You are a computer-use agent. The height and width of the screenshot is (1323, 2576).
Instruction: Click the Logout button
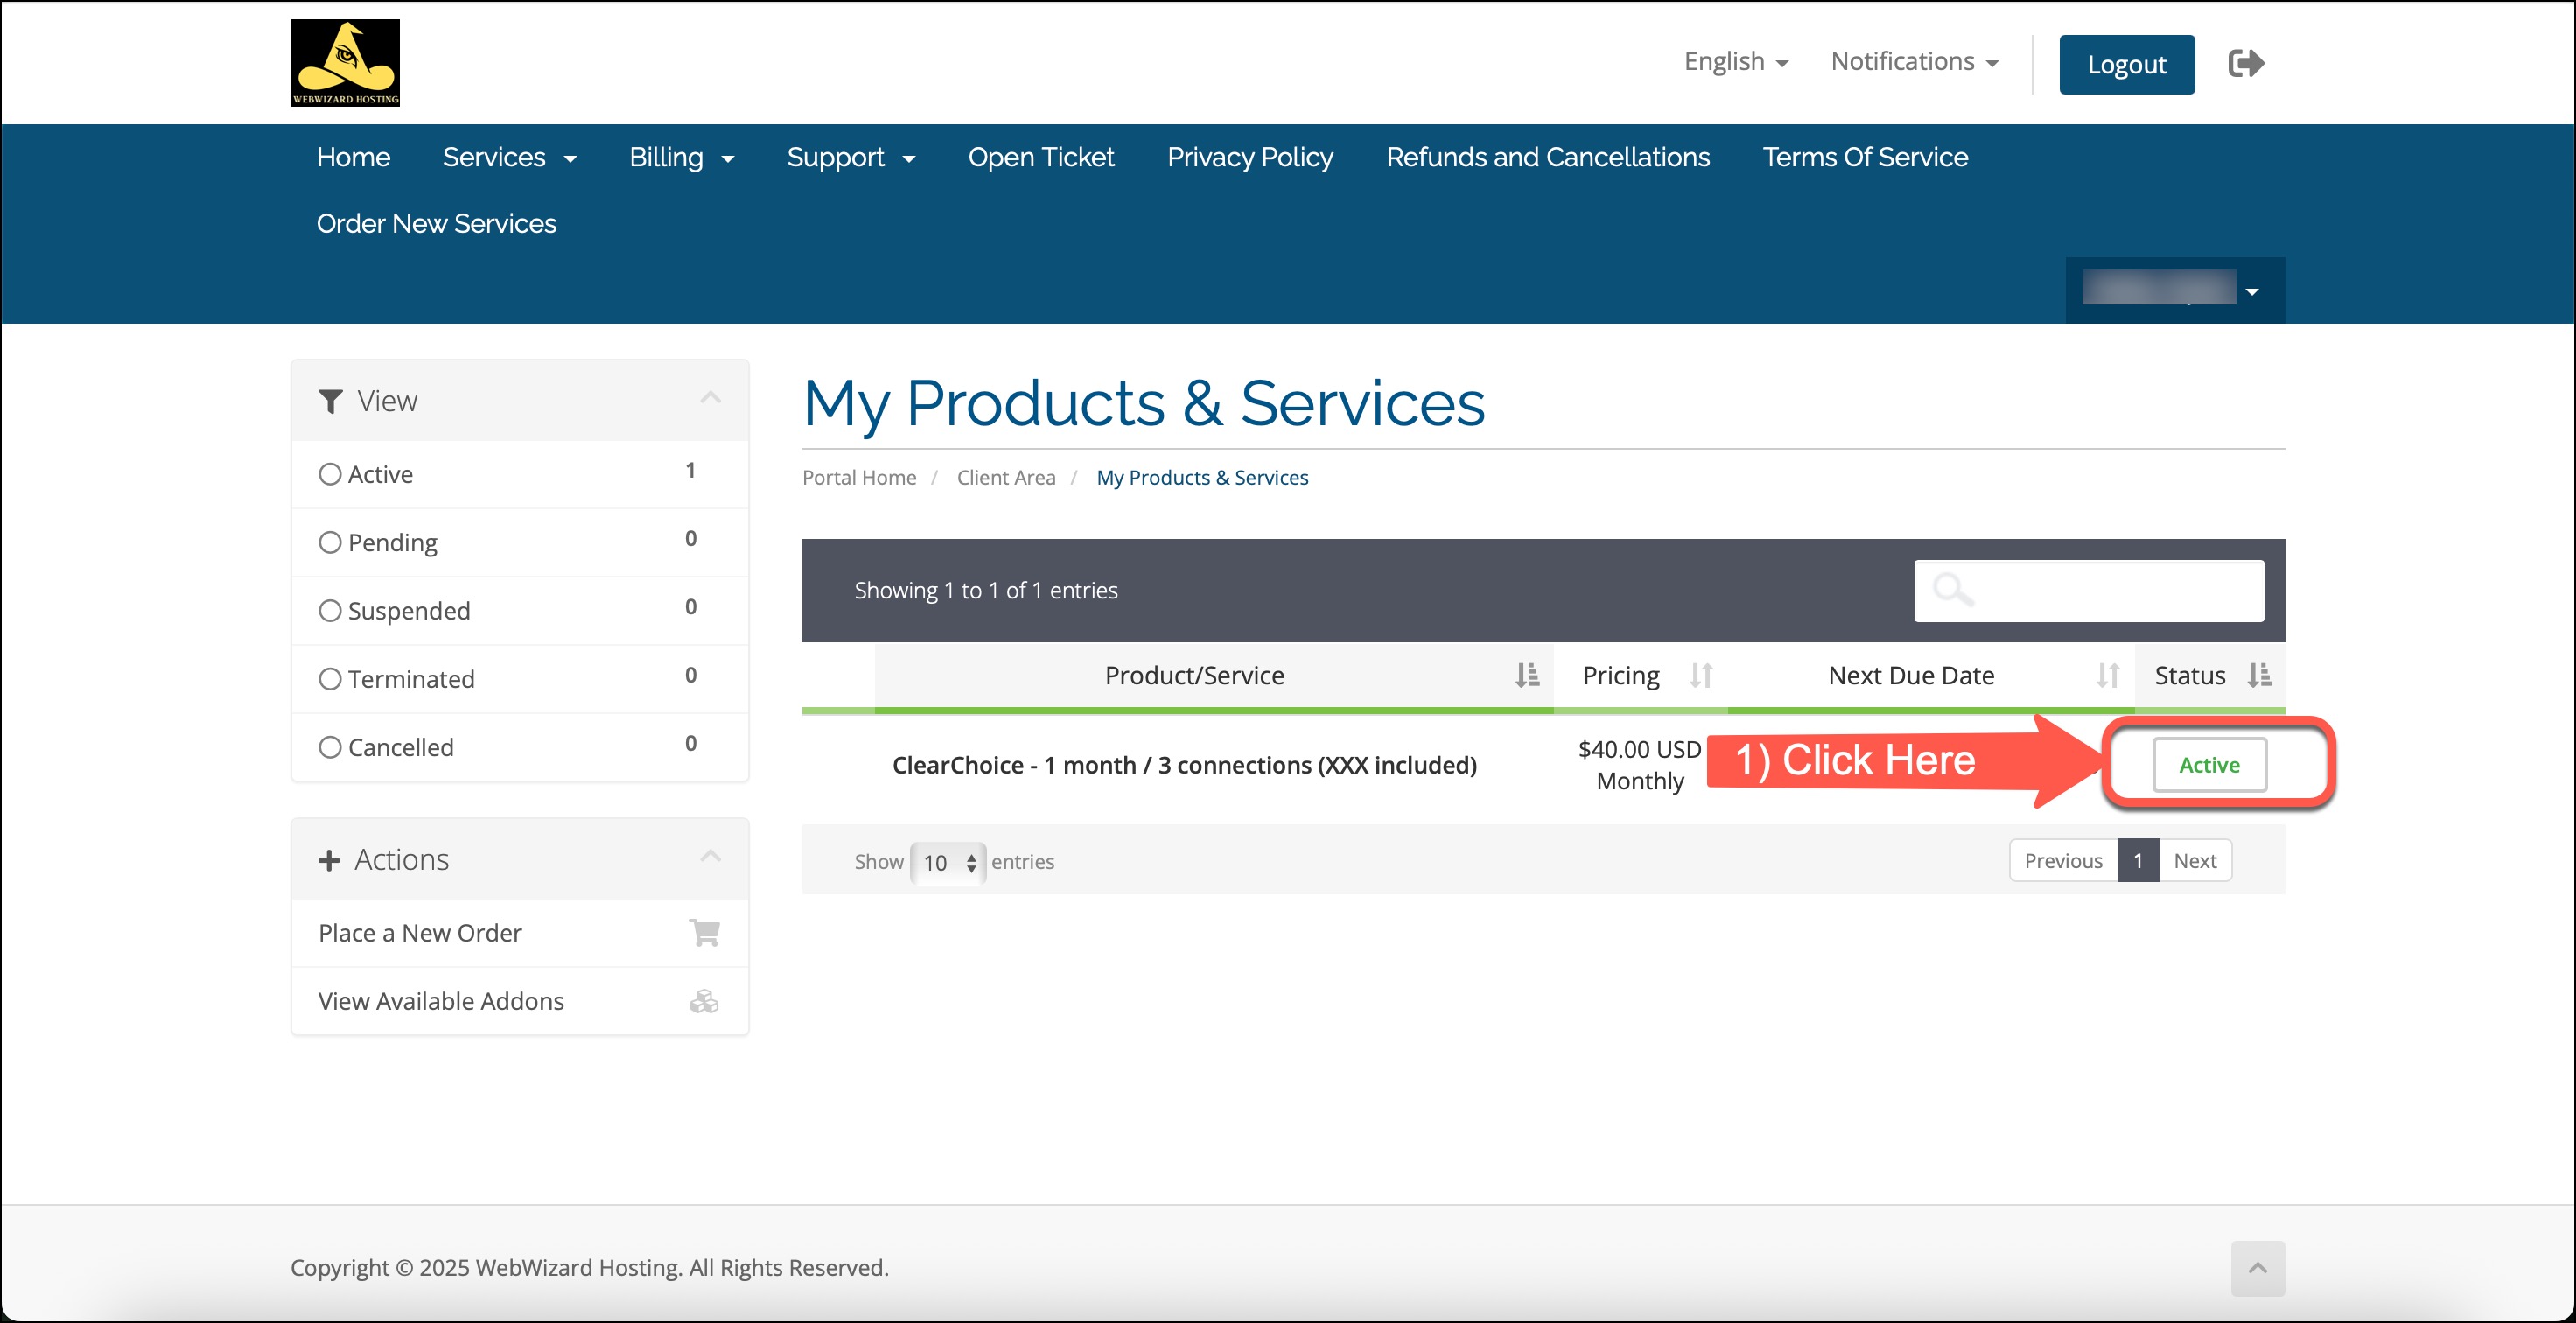coord(2126,64)
